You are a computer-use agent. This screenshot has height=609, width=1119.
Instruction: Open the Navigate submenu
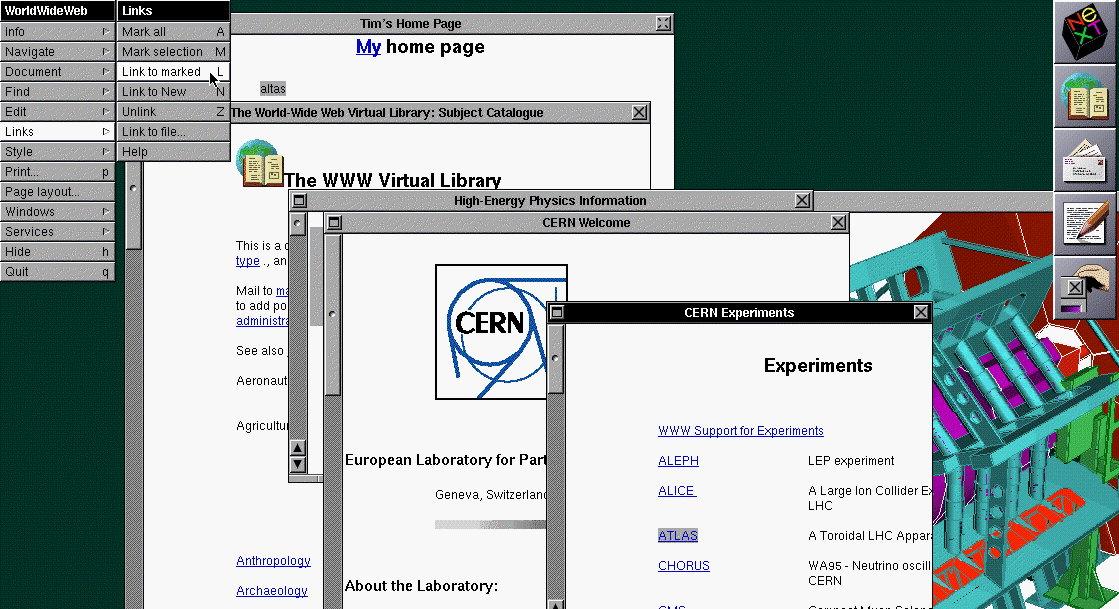57,51
